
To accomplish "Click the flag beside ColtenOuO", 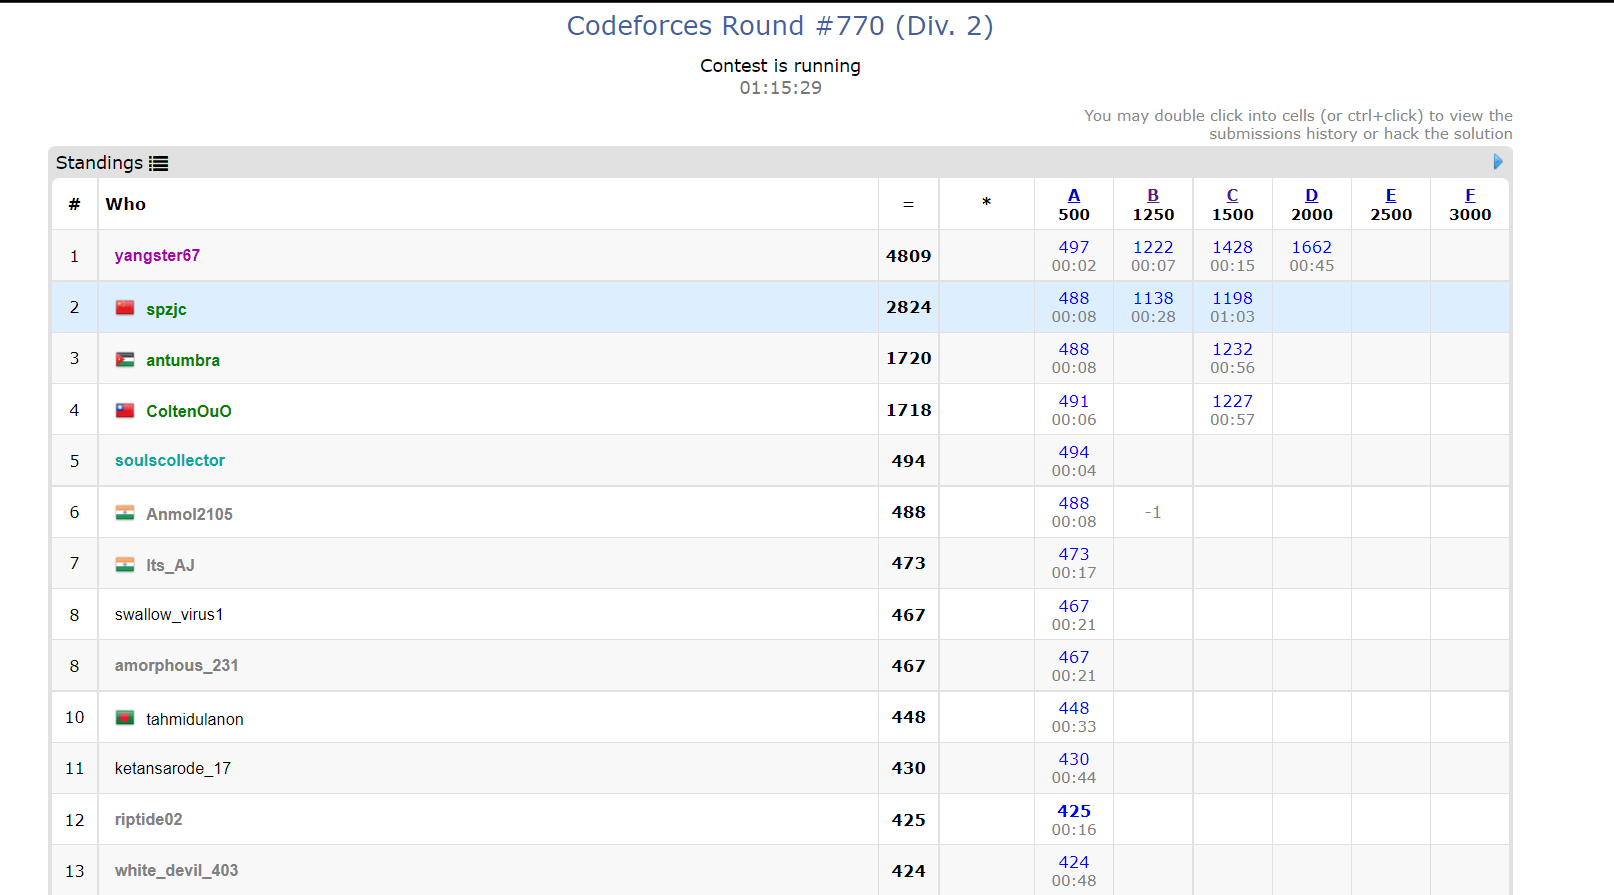I will (x=125, y=411).
